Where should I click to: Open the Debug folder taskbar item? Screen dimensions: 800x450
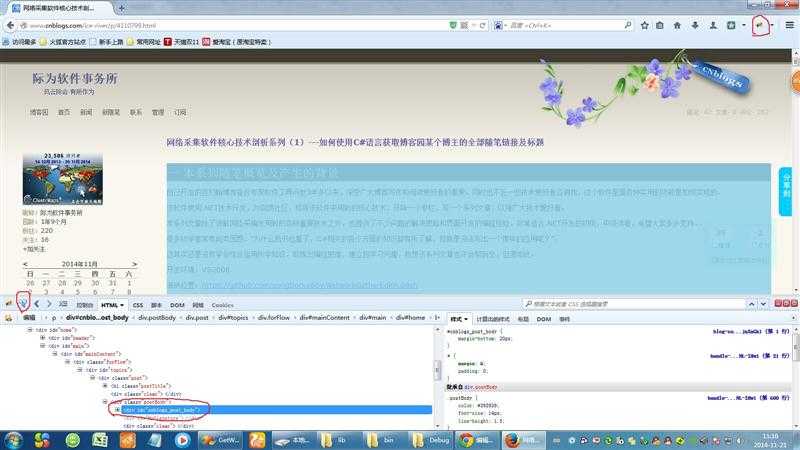coord(431,440)
